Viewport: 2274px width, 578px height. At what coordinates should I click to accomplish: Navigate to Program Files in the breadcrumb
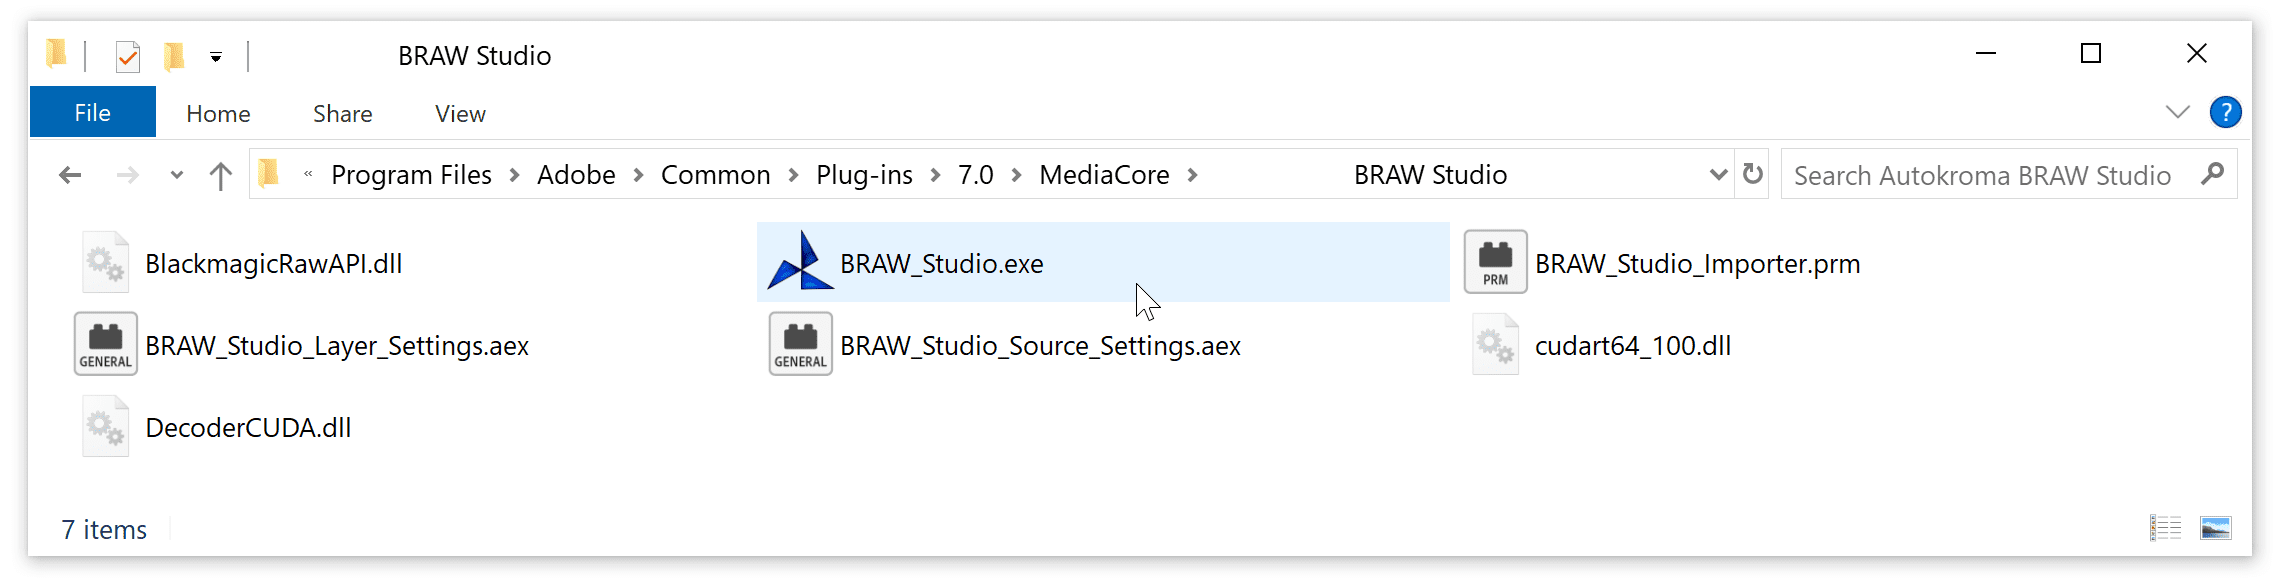tap(411, 175)
